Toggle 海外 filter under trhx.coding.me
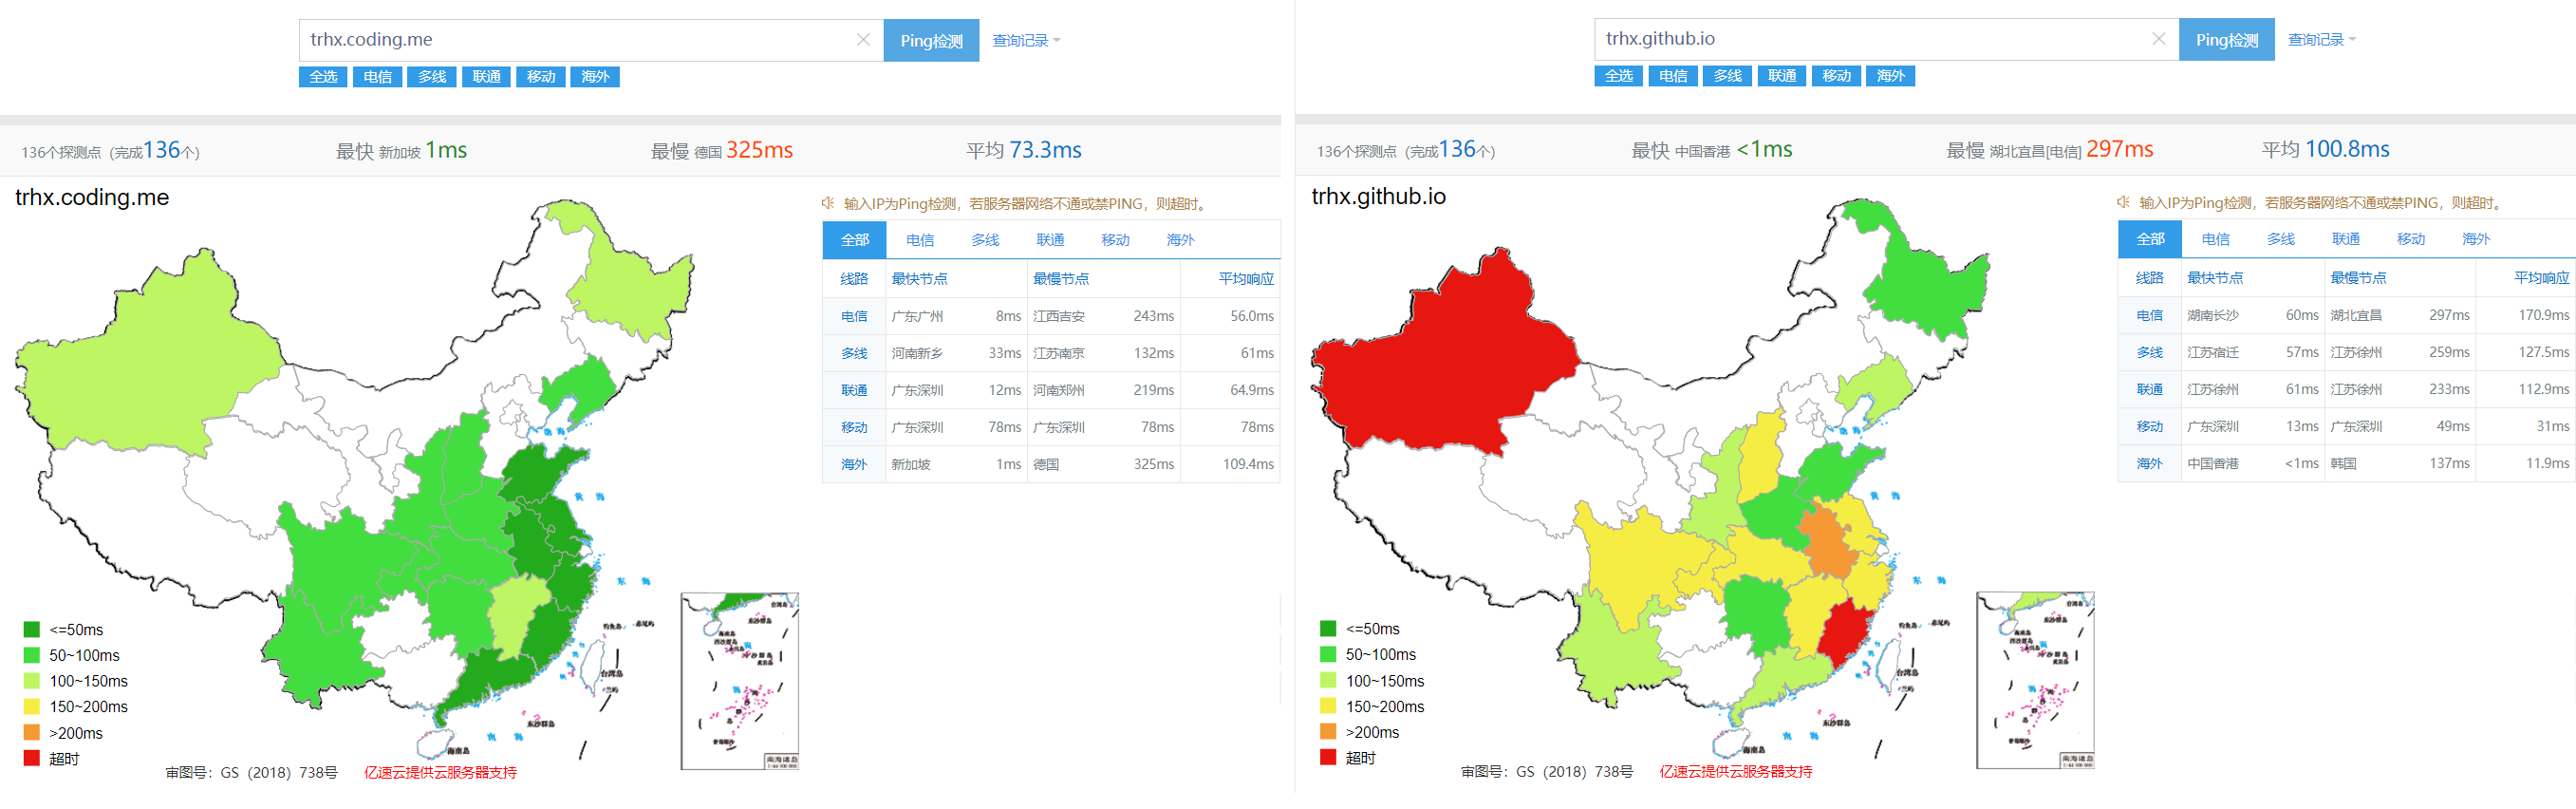Screen dimensions: 2576x809 coord(595,77)
